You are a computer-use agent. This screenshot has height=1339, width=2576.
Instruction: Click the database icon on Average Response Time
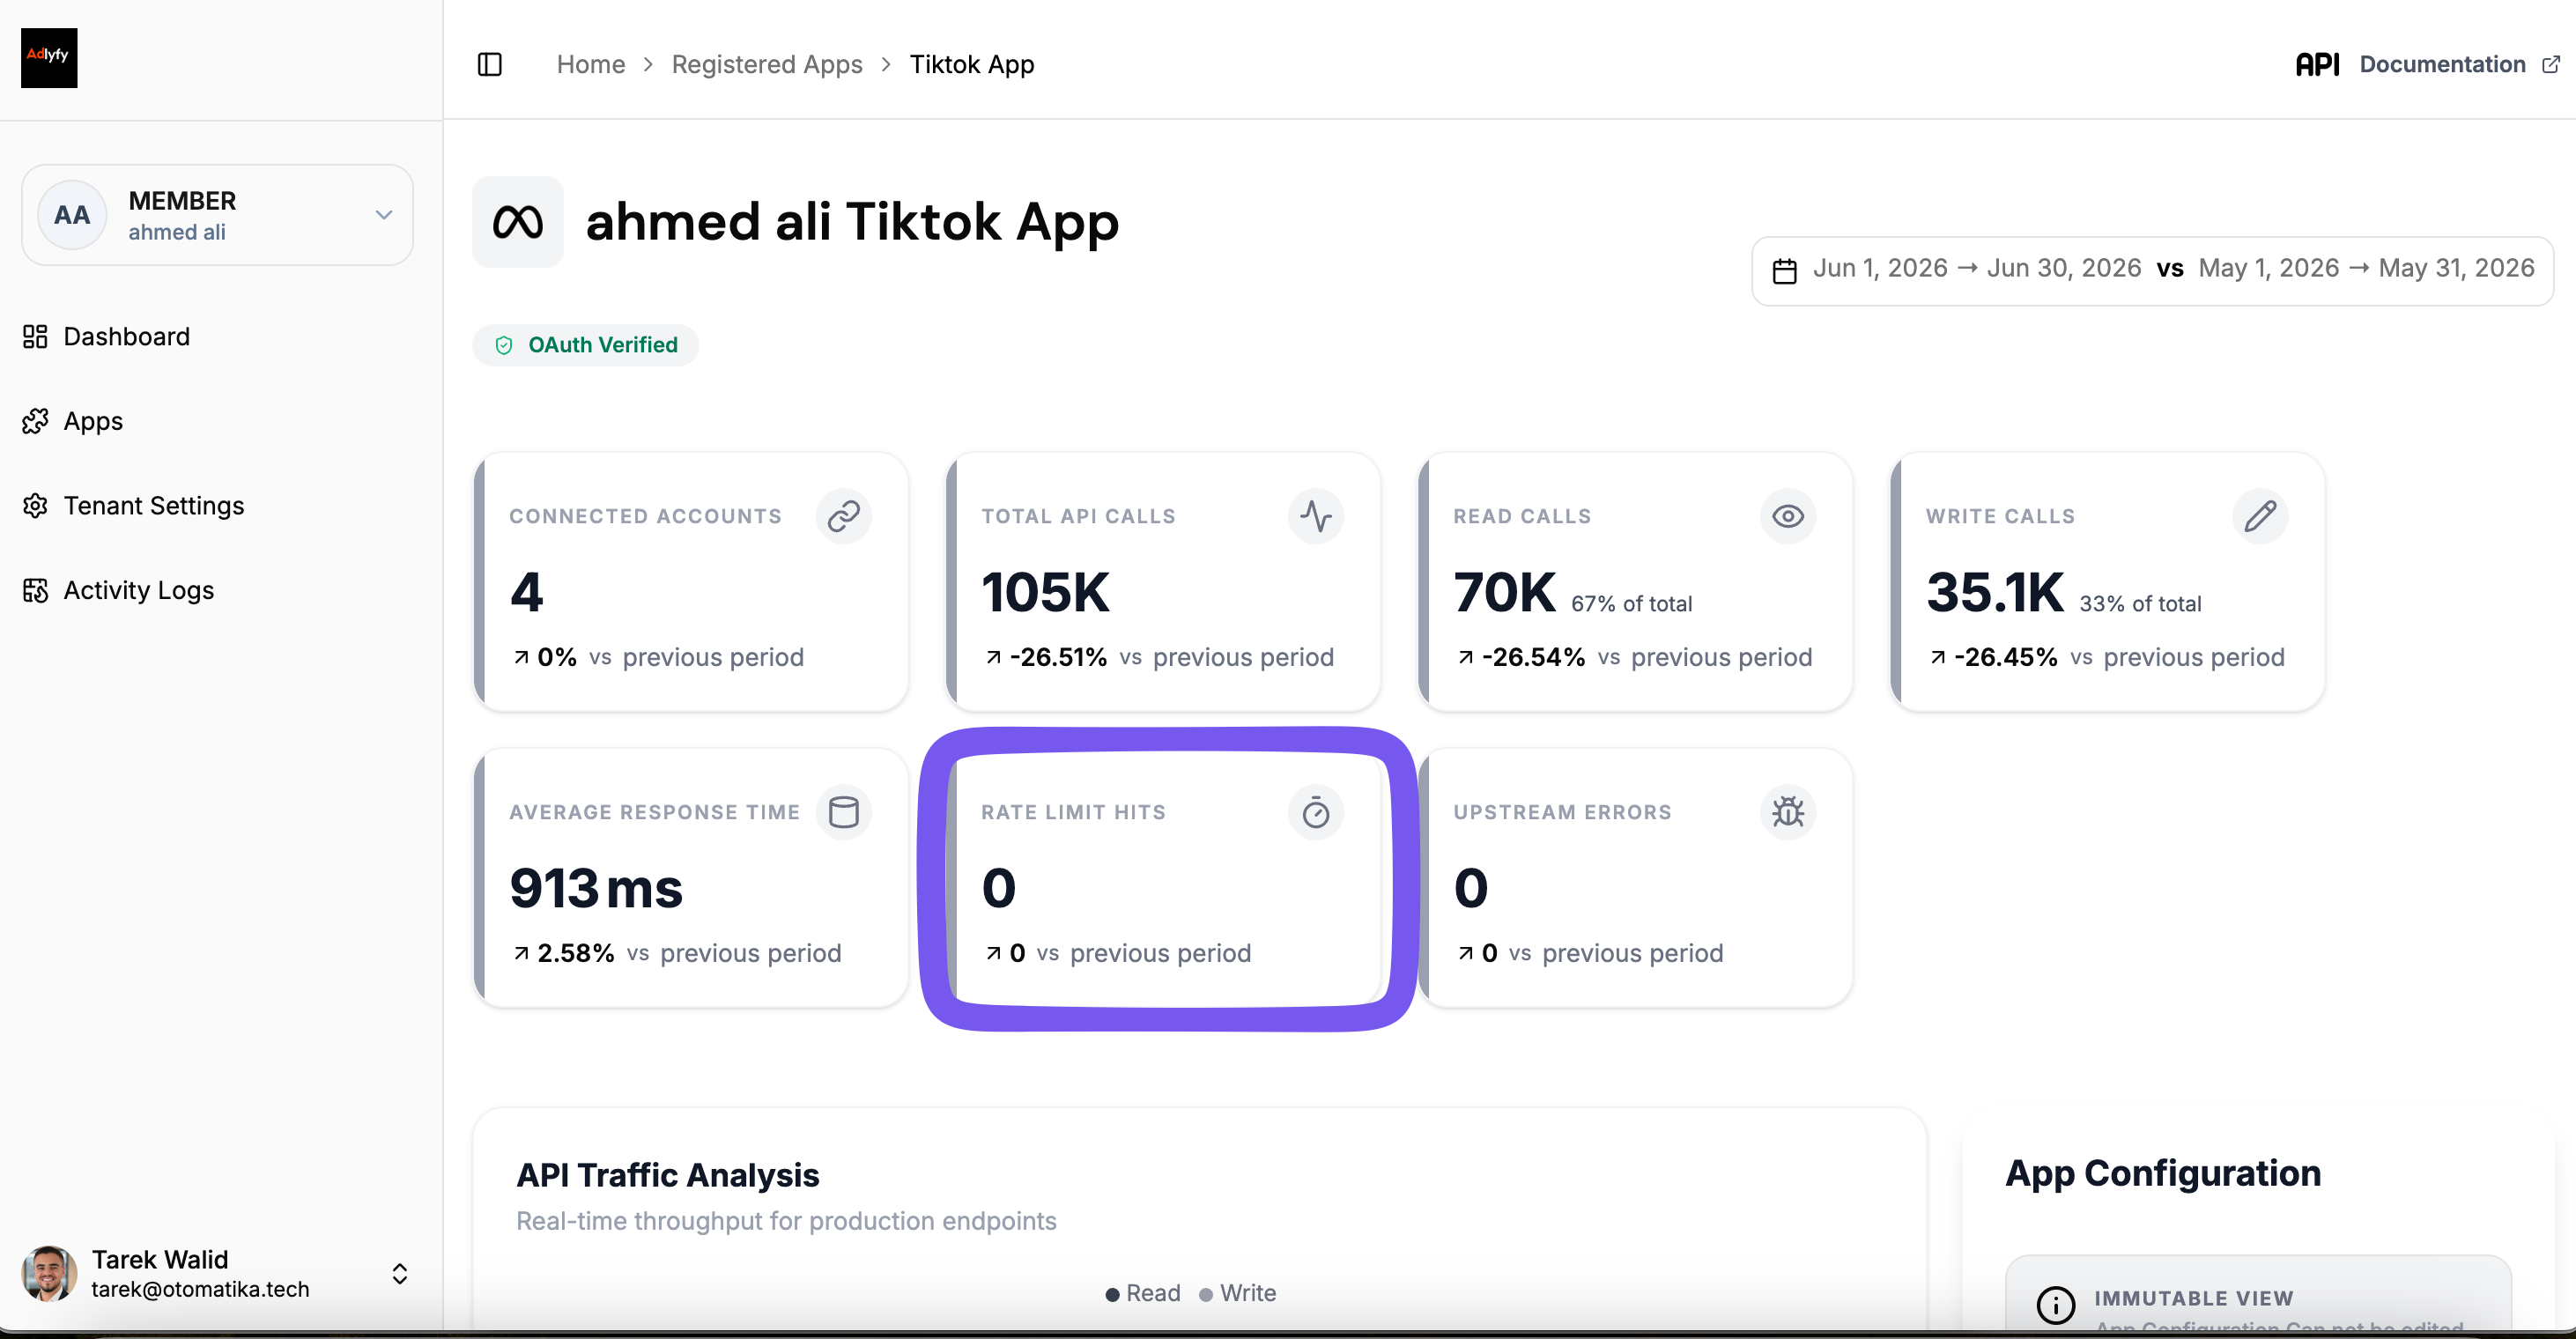(x=843, y=812)
